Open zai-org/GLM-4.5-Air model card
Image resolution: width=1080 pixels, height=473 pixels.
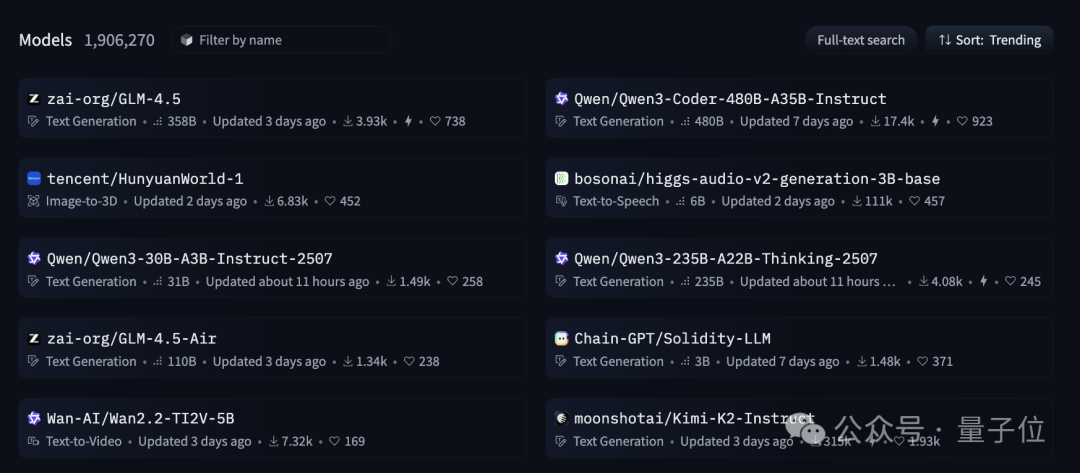(x=272, y=348)
